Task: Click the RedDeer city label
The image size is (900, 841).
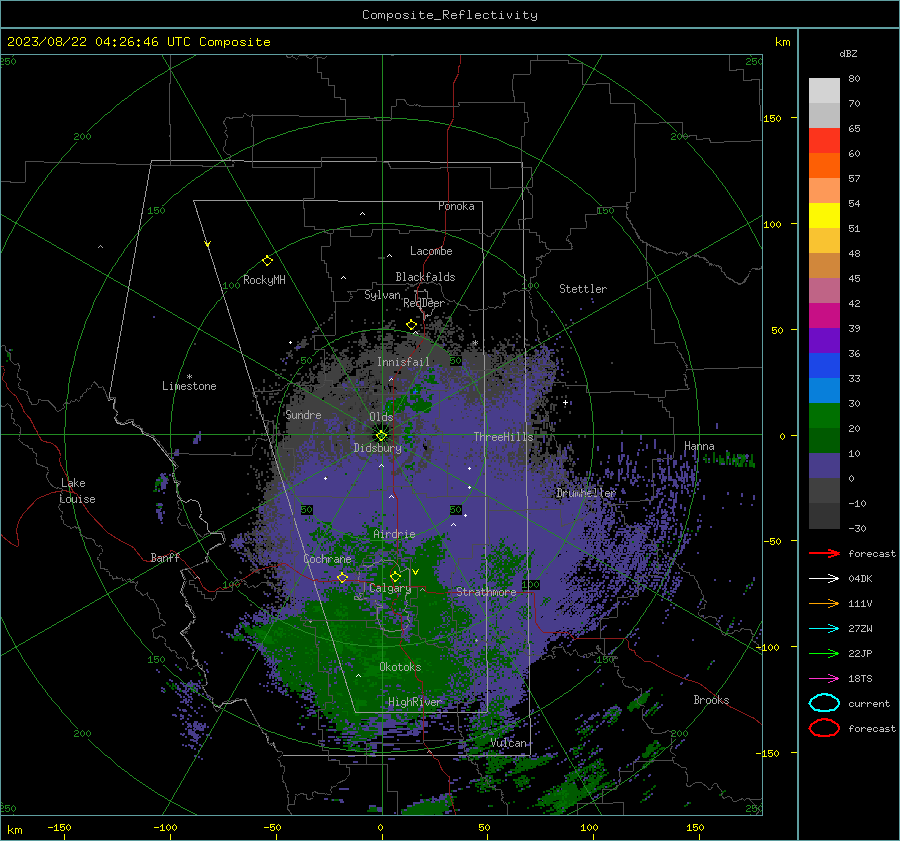Action: point(424,303)
